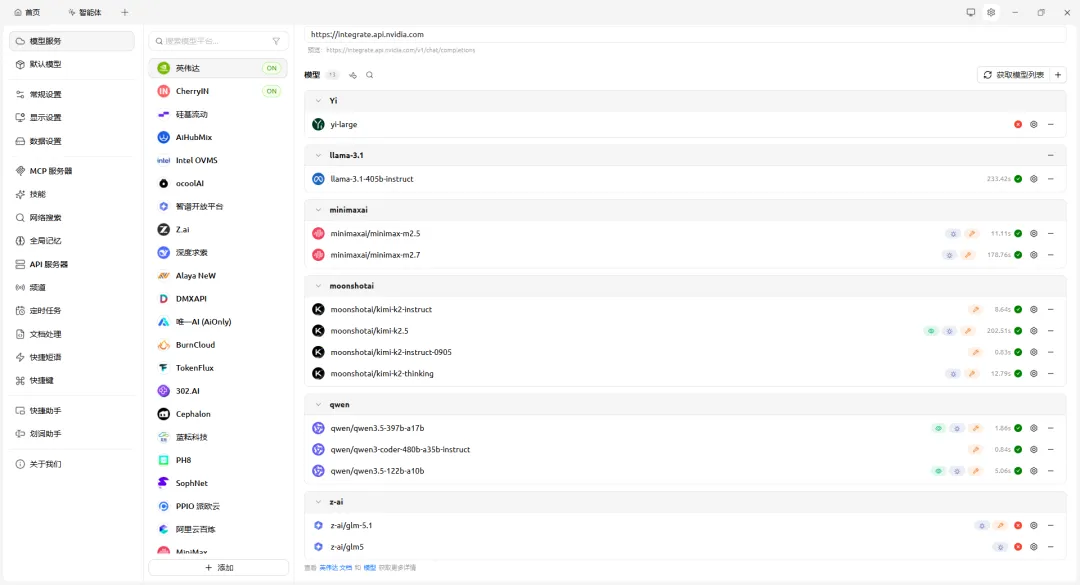Toggle the ON badge for CherryIN provider

(x=271, y=91)
